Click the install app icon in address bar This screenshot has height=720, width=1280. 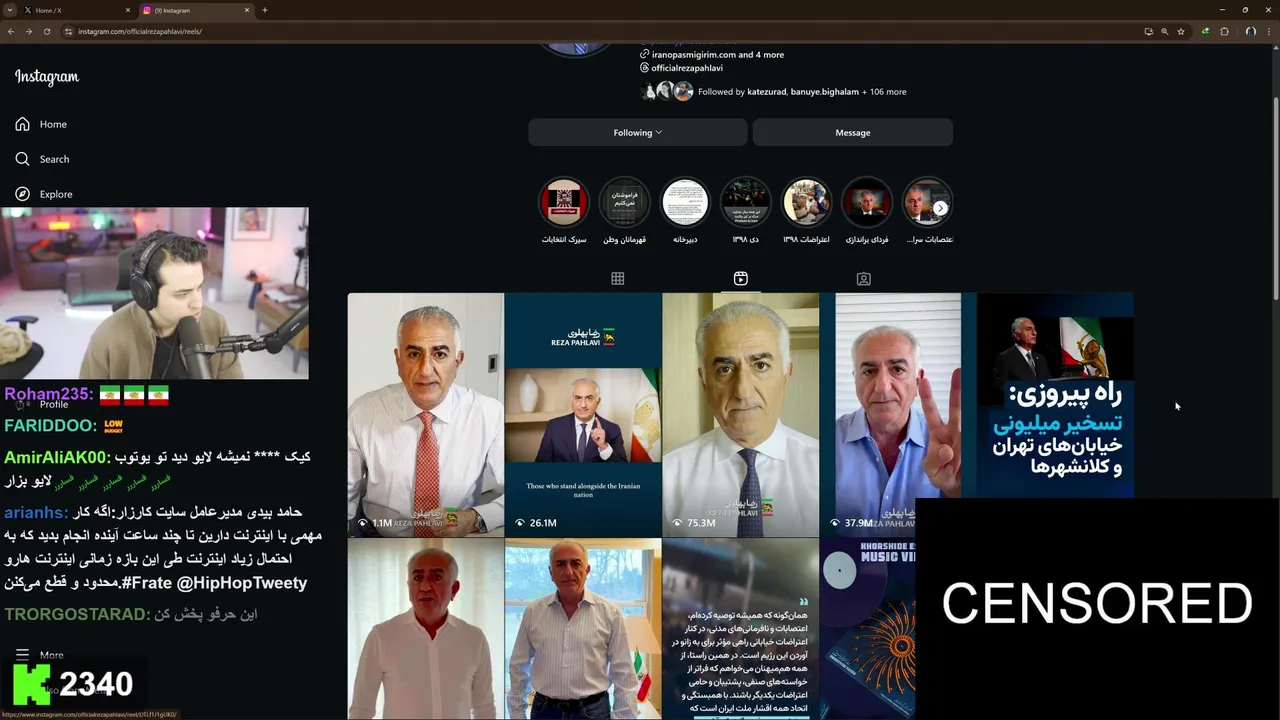pos(1148,31)
